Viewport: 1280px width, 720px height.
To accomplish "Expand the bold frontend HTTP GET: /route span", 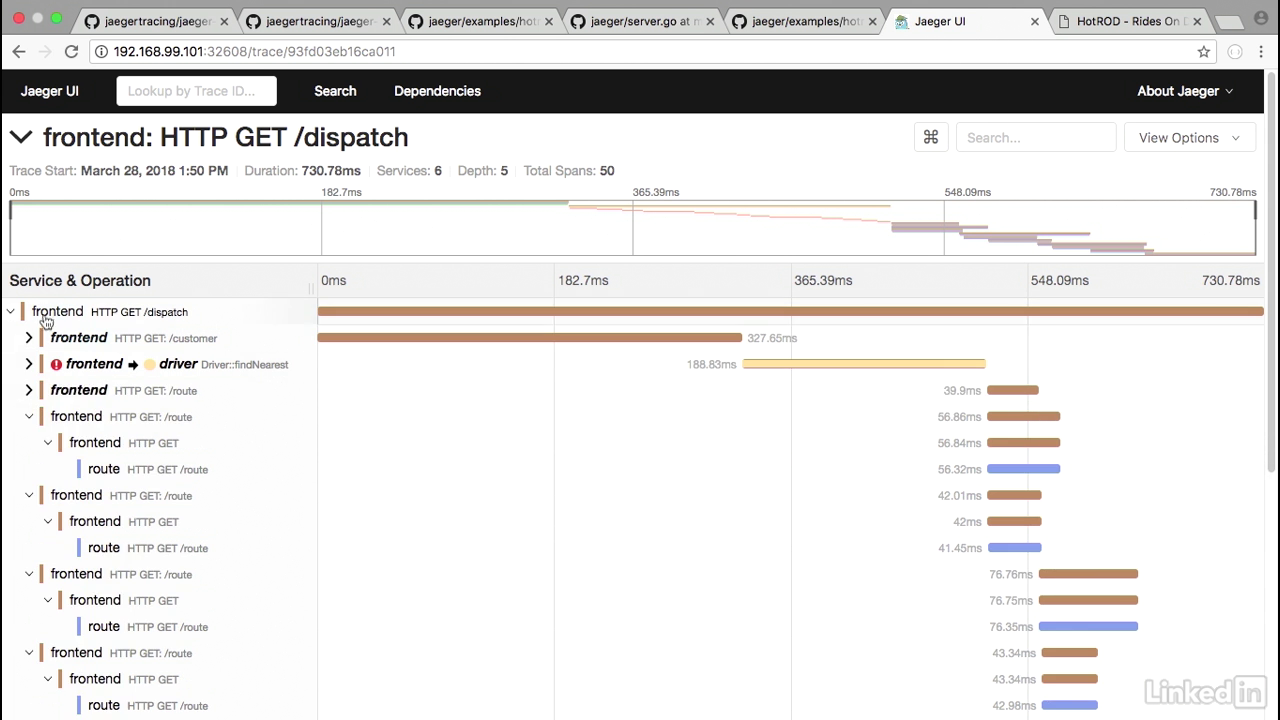I will [29, 390].
